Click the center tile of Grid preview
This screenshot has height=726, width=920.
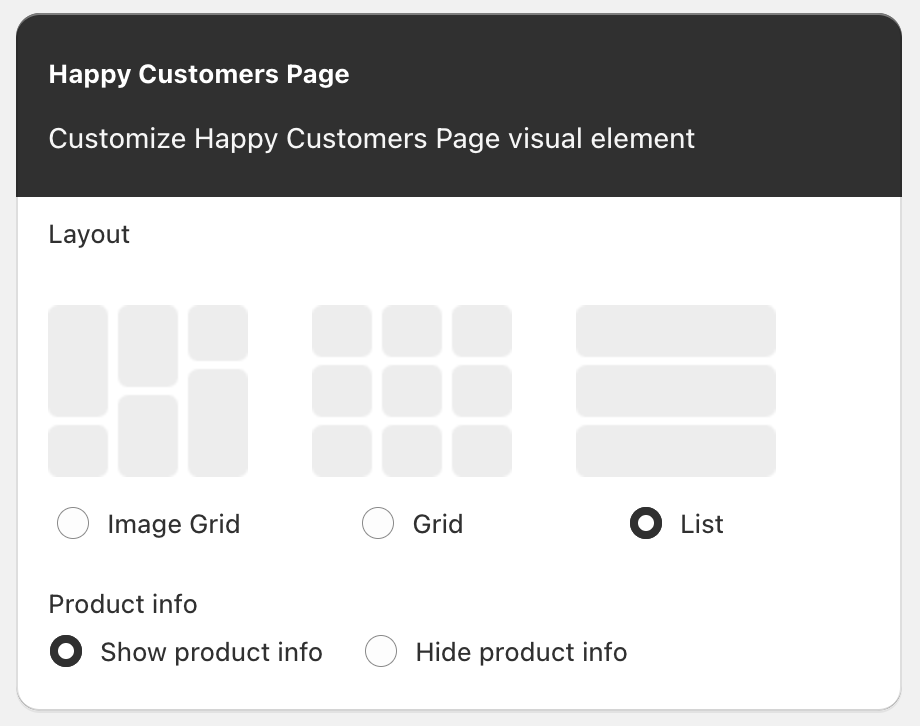click(x=411, y=391)
